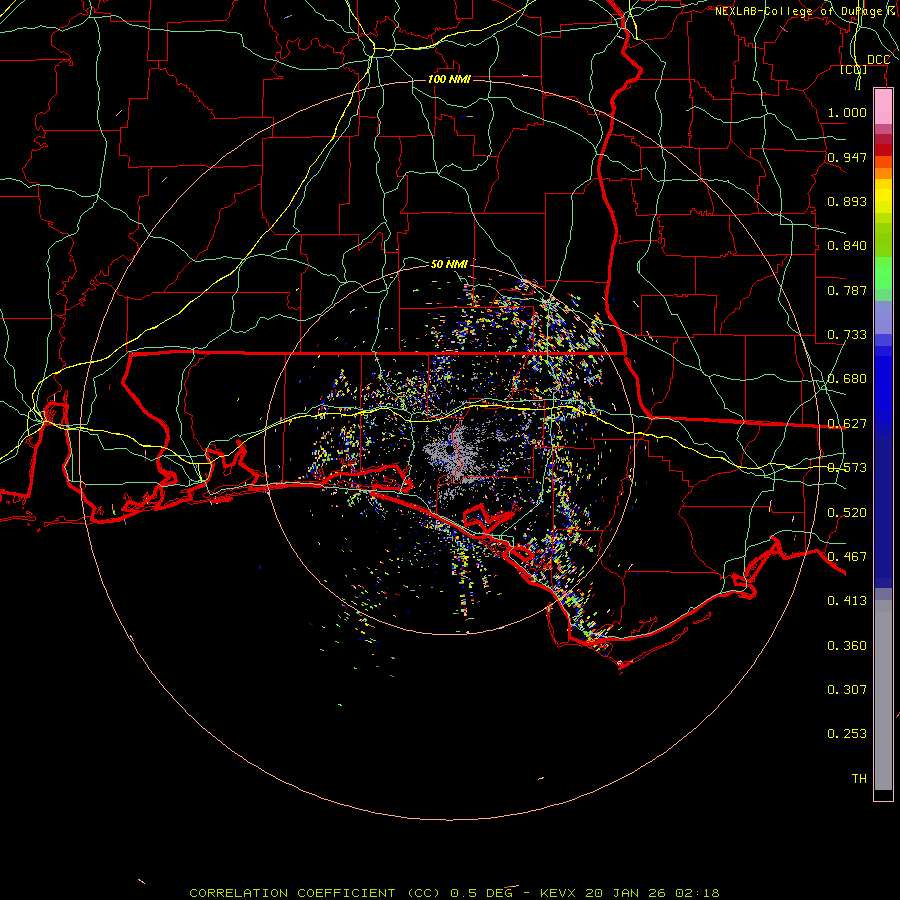The image size is (900, 900).
Task: Click the 0.467 color scale label
Action: 847,556
